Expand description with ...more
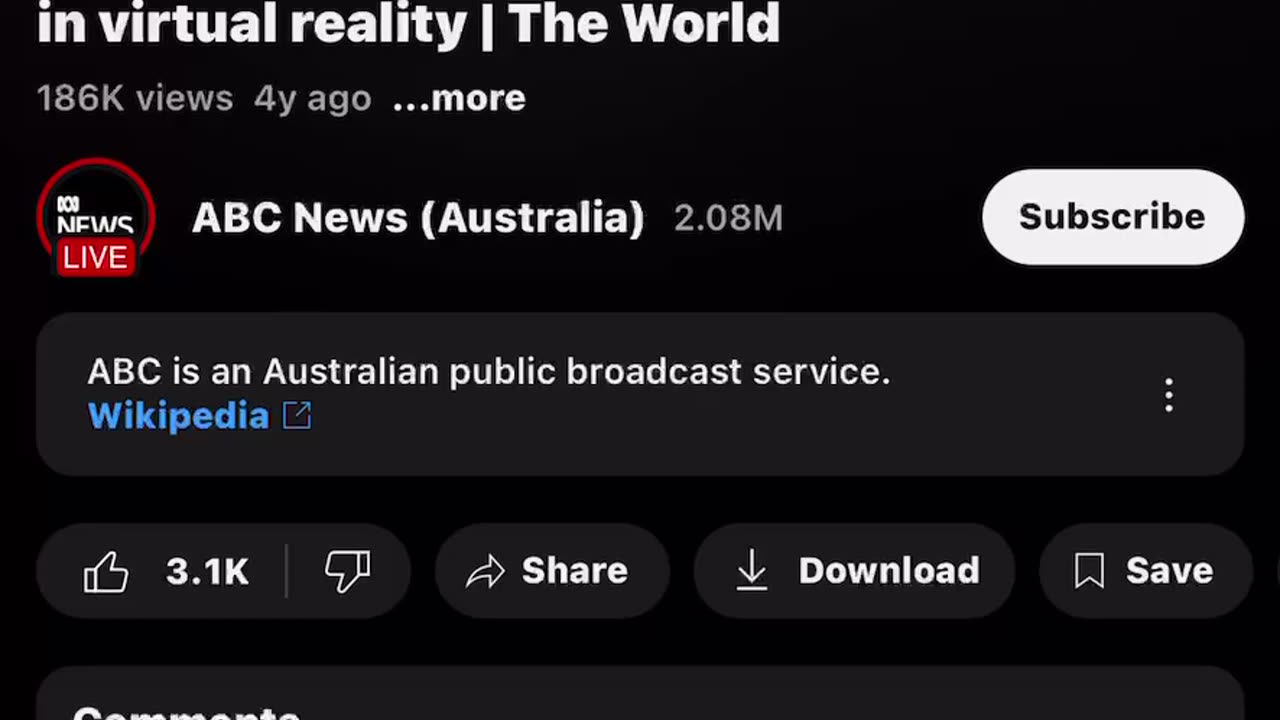This screenshot has height=720, width=1280. point(459,98)
